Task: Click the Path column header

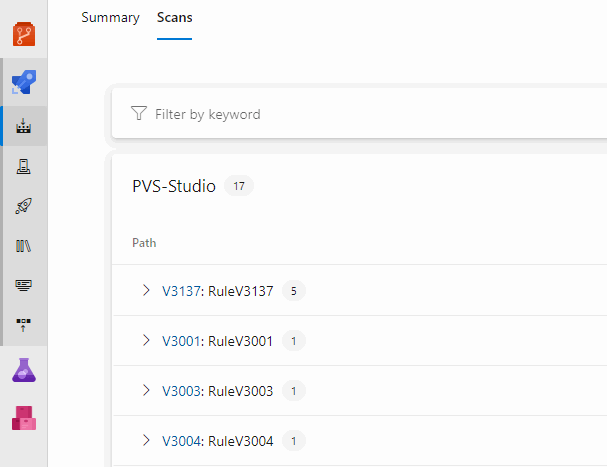Action: (144, 243)
